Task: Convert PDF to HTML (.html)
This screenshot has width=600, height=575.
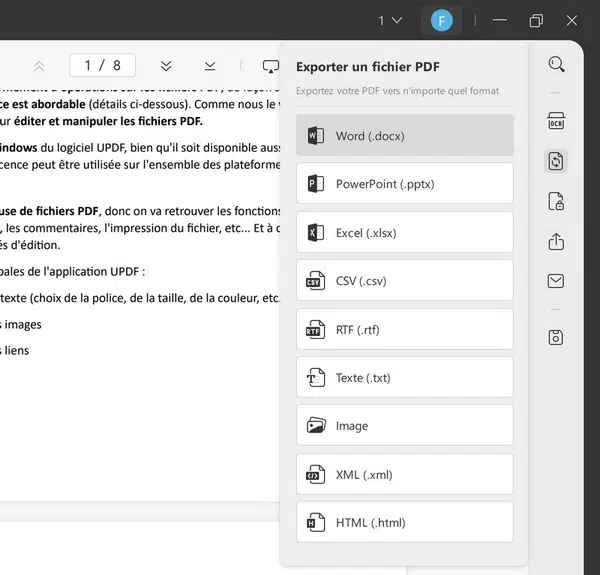Action: click(x=405, y=522)
